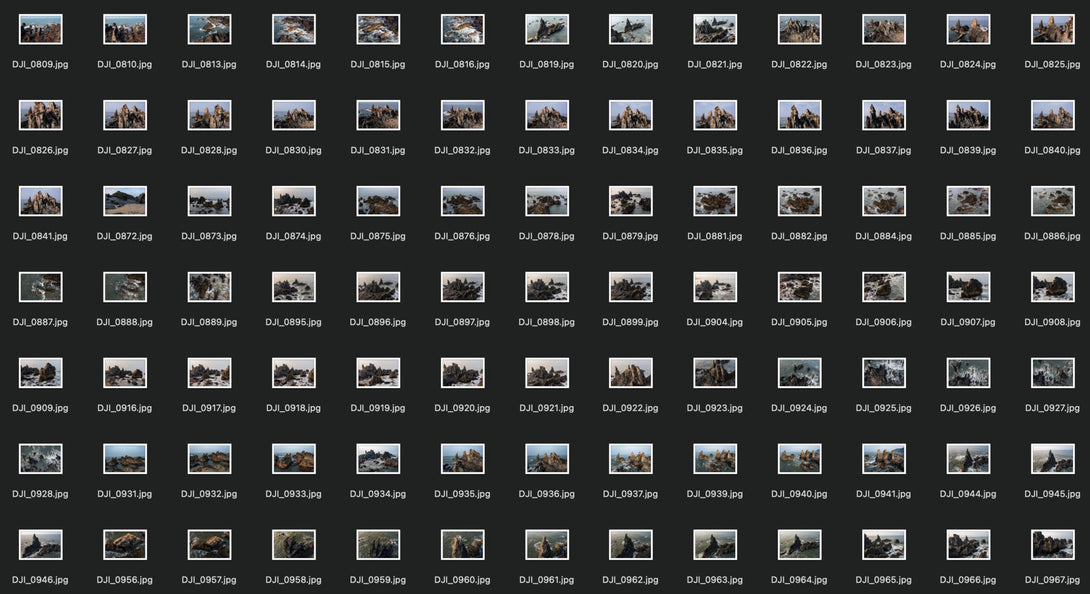Viewport: 1090px width, 594px height.
Task: Click the file name DJI_0810.jpg
Action: pos(125,64)
